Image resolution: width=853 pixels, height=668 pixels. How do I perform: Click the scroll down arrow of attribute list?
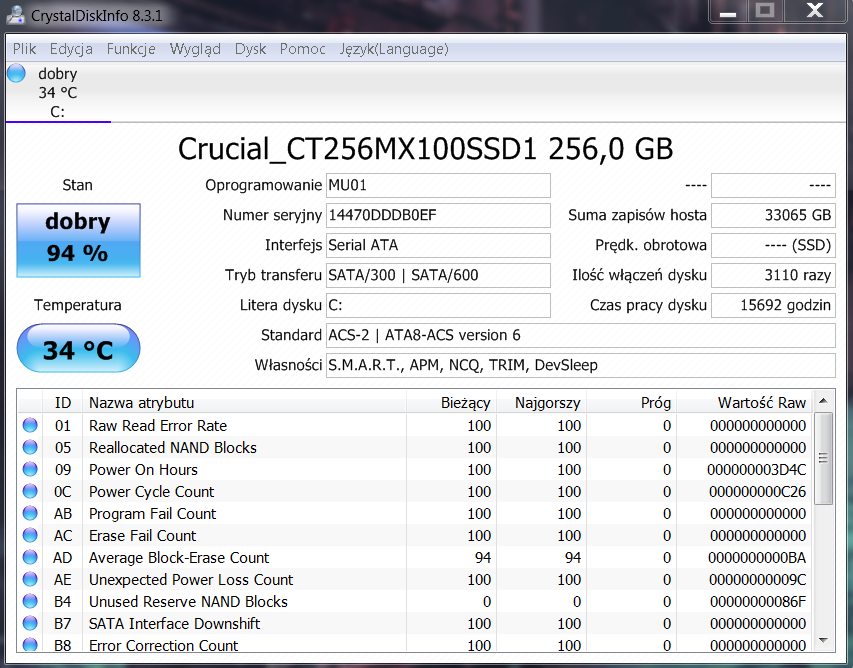823,640
